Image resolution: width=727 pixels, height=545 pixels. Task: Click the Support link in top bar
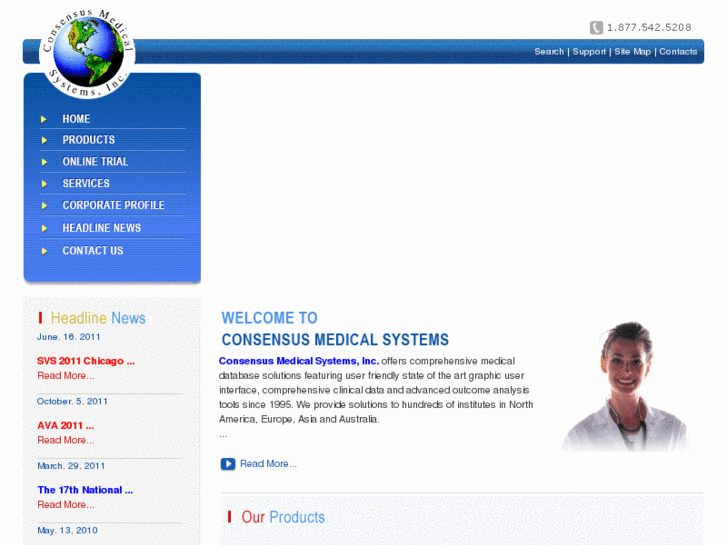[x=589, y=51]
